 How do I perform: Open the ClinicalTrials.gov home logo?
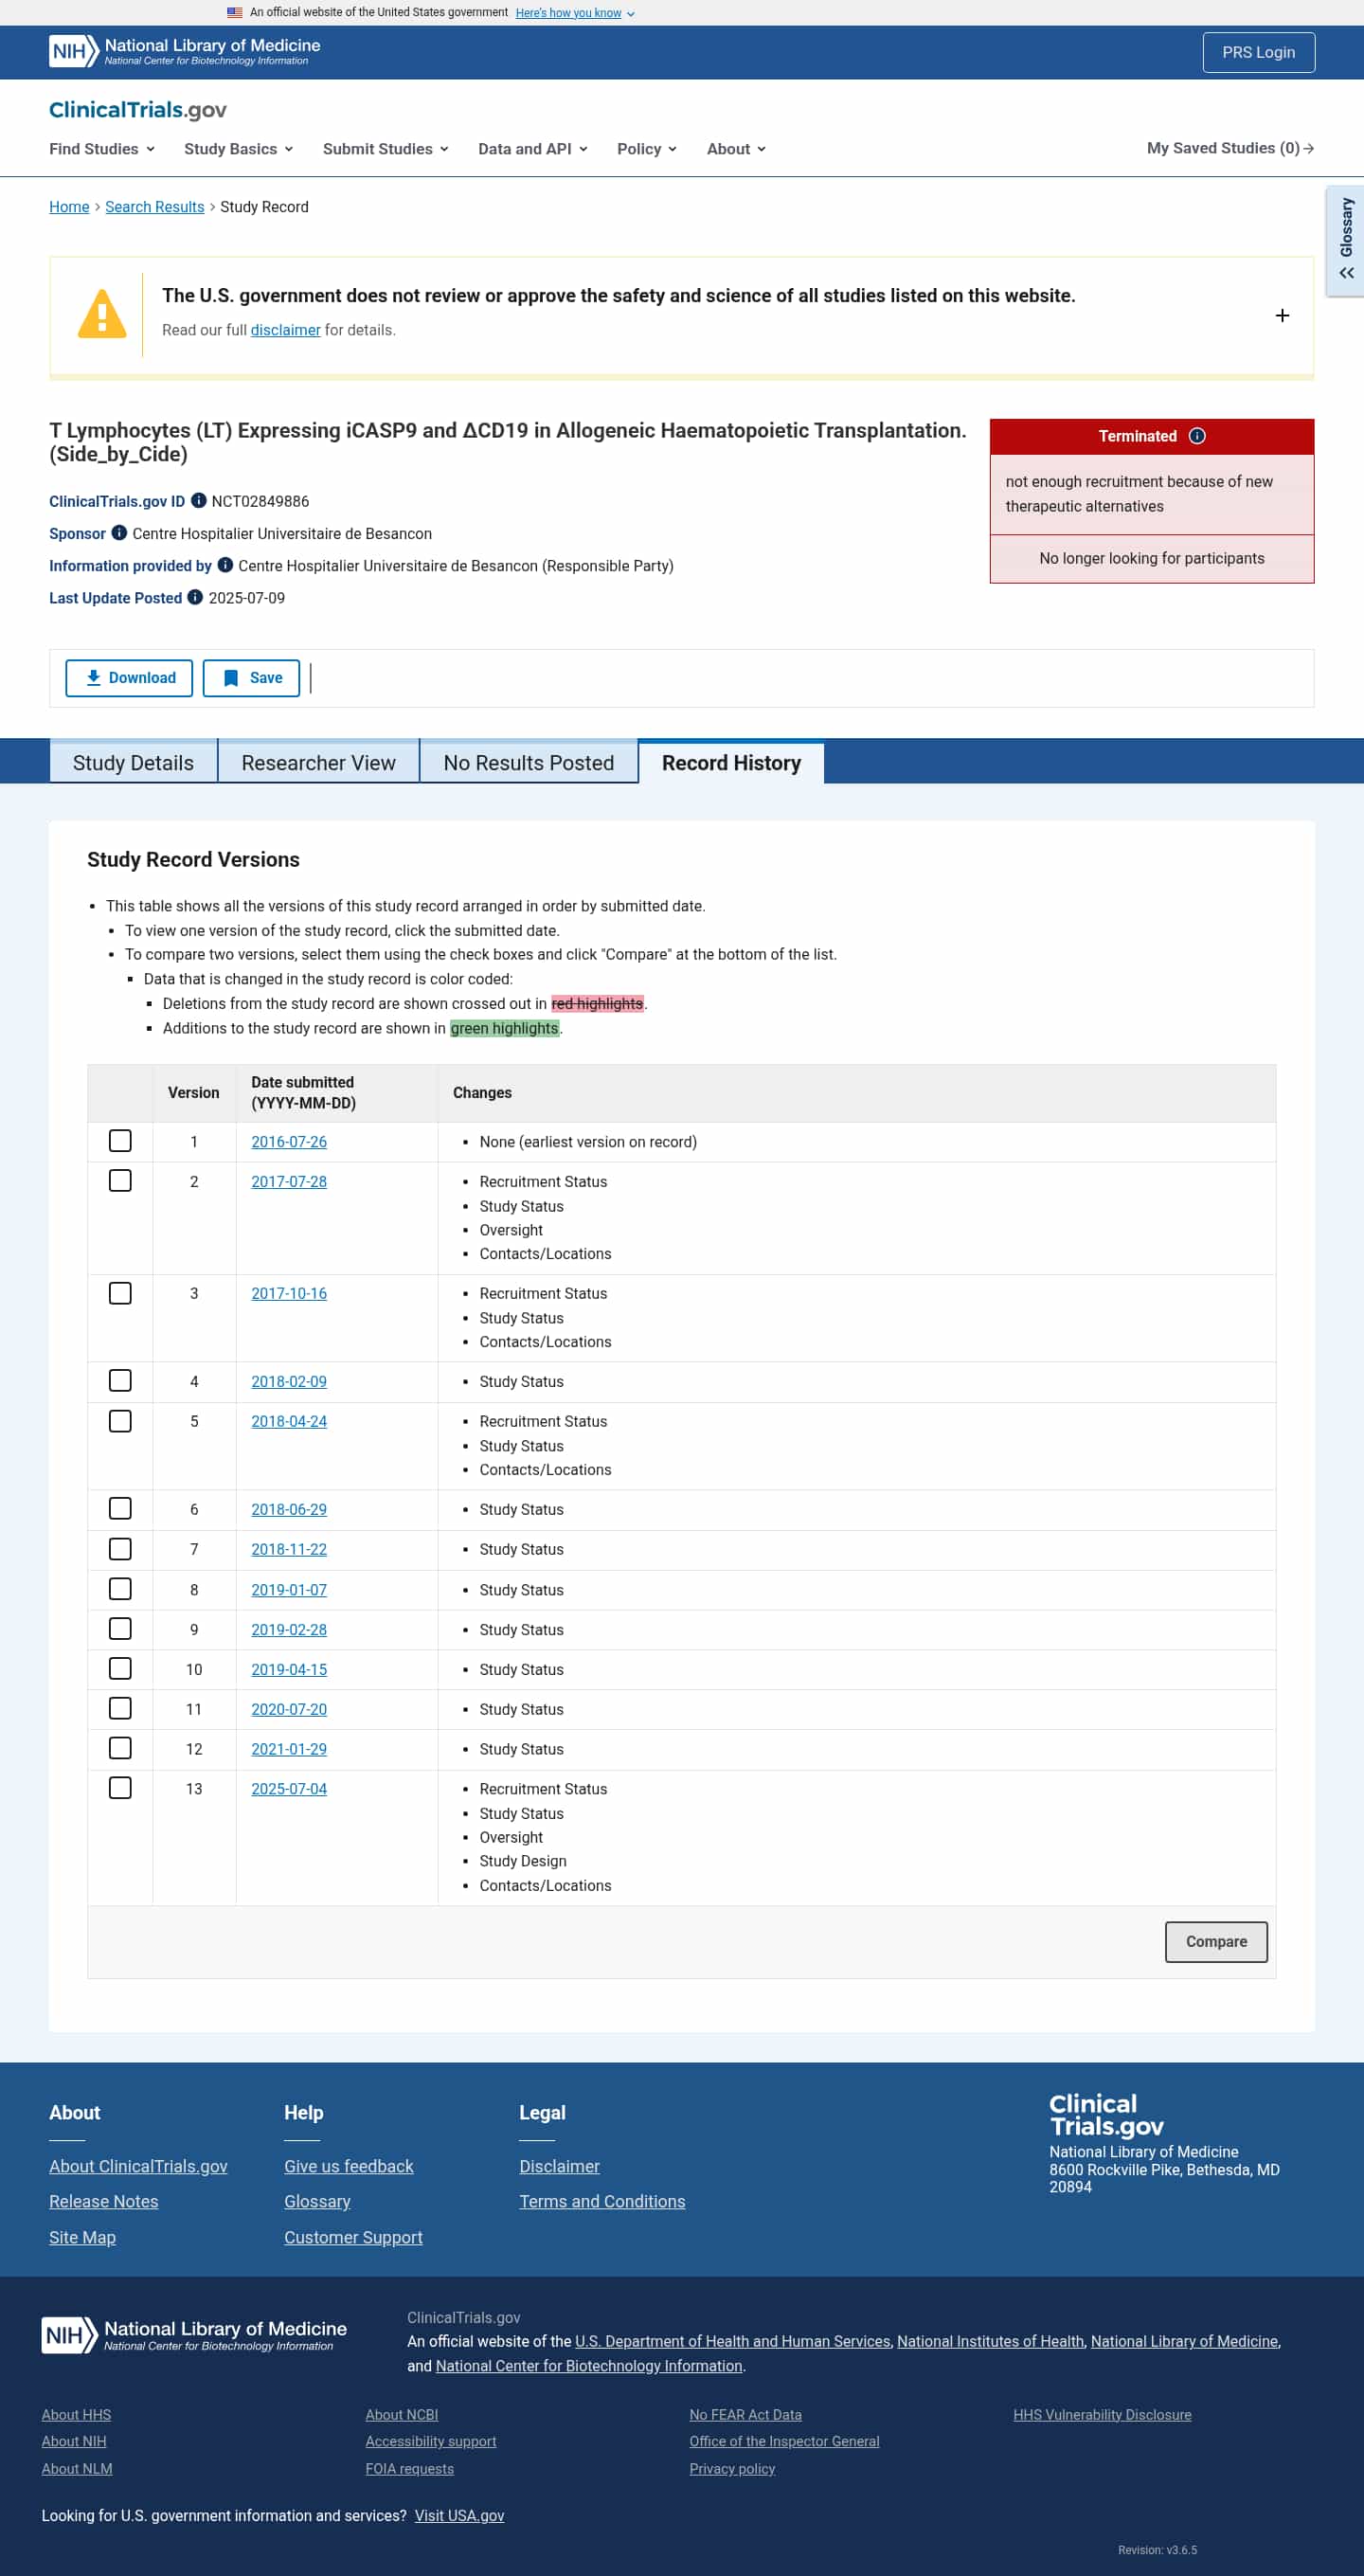[x=138, y=110]
